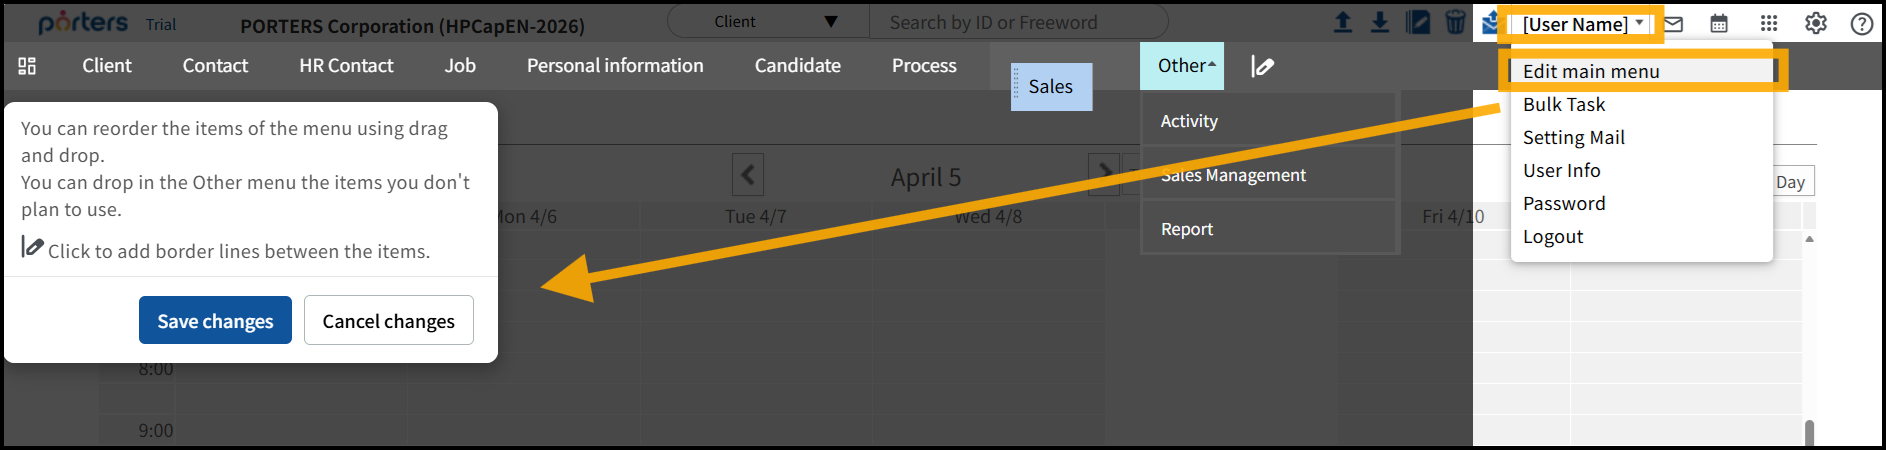
Task: Open the settings gear icon
Action: (x=1816, y=24)
